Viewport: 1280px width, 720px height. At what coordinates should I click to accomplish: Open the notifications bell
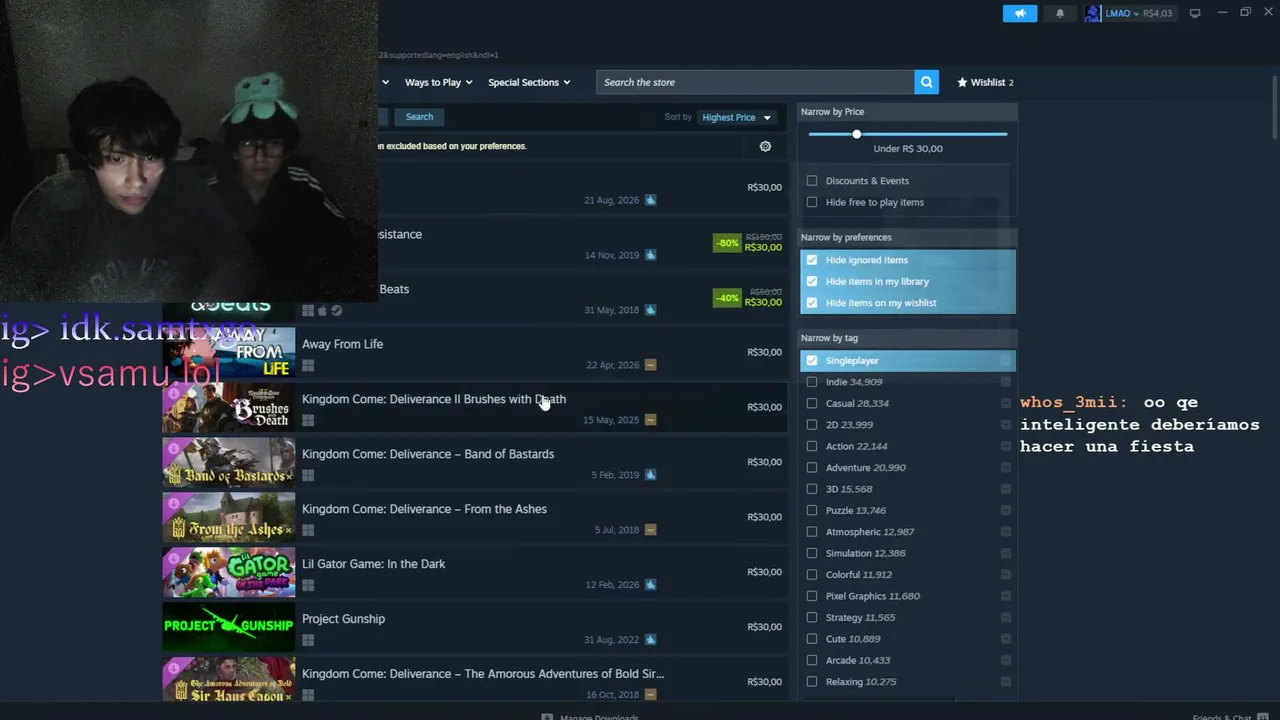(x=1060, y=13)
